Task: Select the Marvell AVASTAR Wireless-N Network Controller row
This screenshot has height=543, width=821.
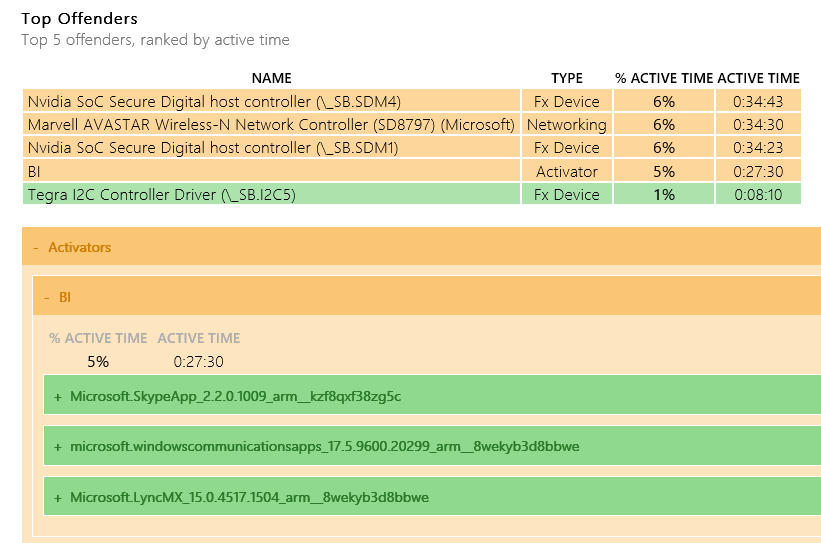Action: (x=412, y=124)
